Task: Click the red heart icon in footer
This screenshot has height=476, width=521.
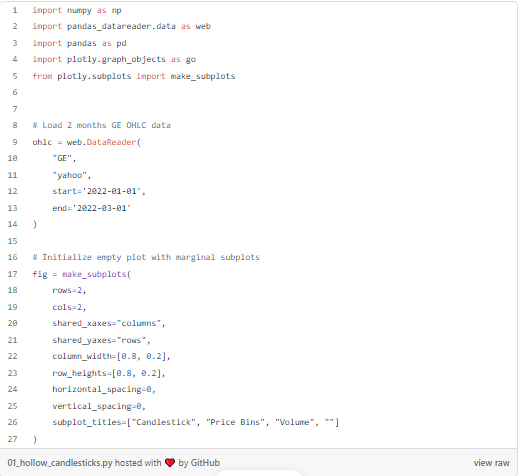Action: (170, 463)
